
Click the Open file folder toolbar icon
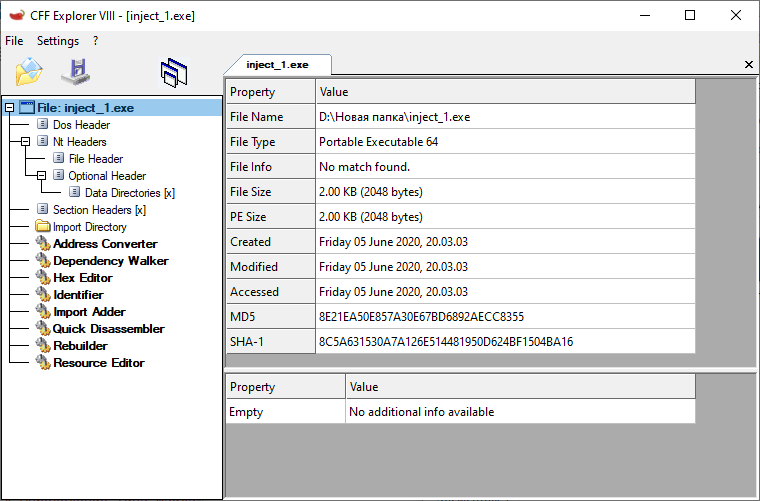[x=29, y=72]
